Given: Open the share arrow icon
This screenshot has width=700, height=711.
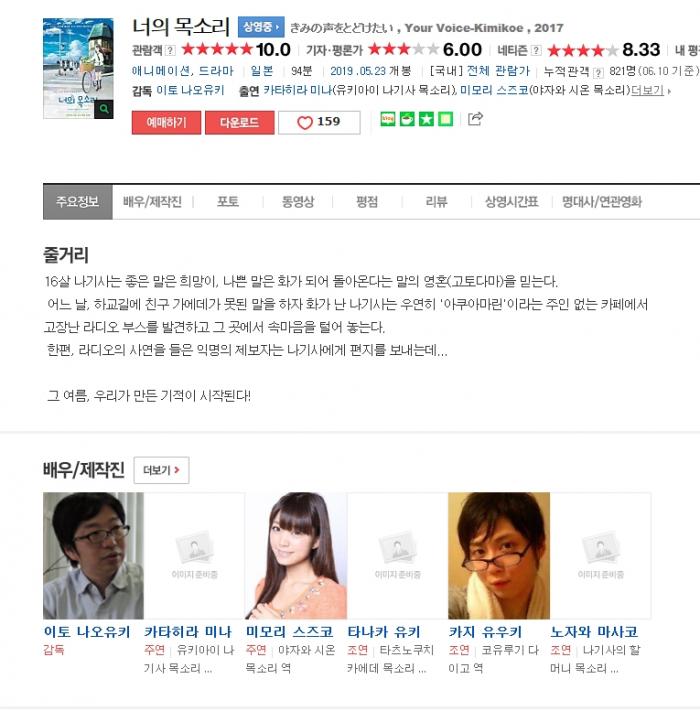Looking at the screenshot, I should point(475,119).
